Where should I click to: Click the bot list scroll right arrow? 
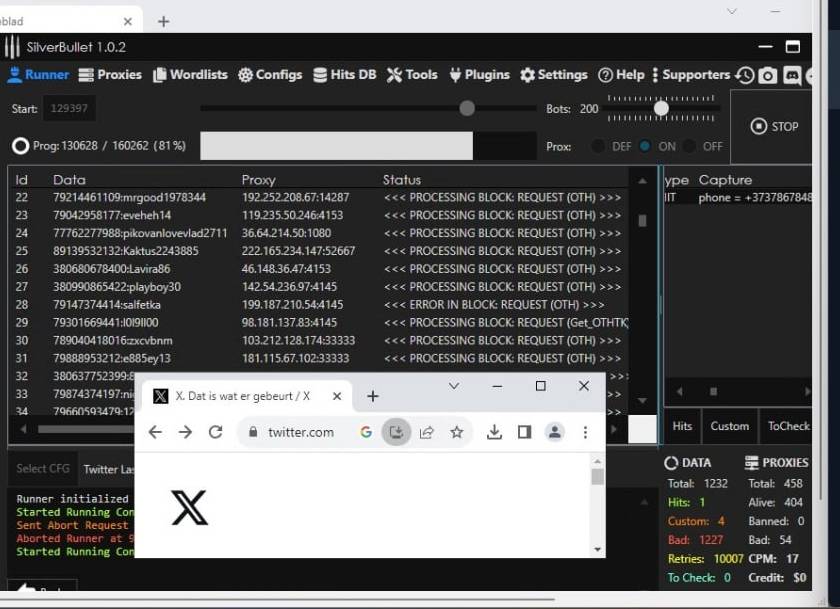(x=614, y=429)
